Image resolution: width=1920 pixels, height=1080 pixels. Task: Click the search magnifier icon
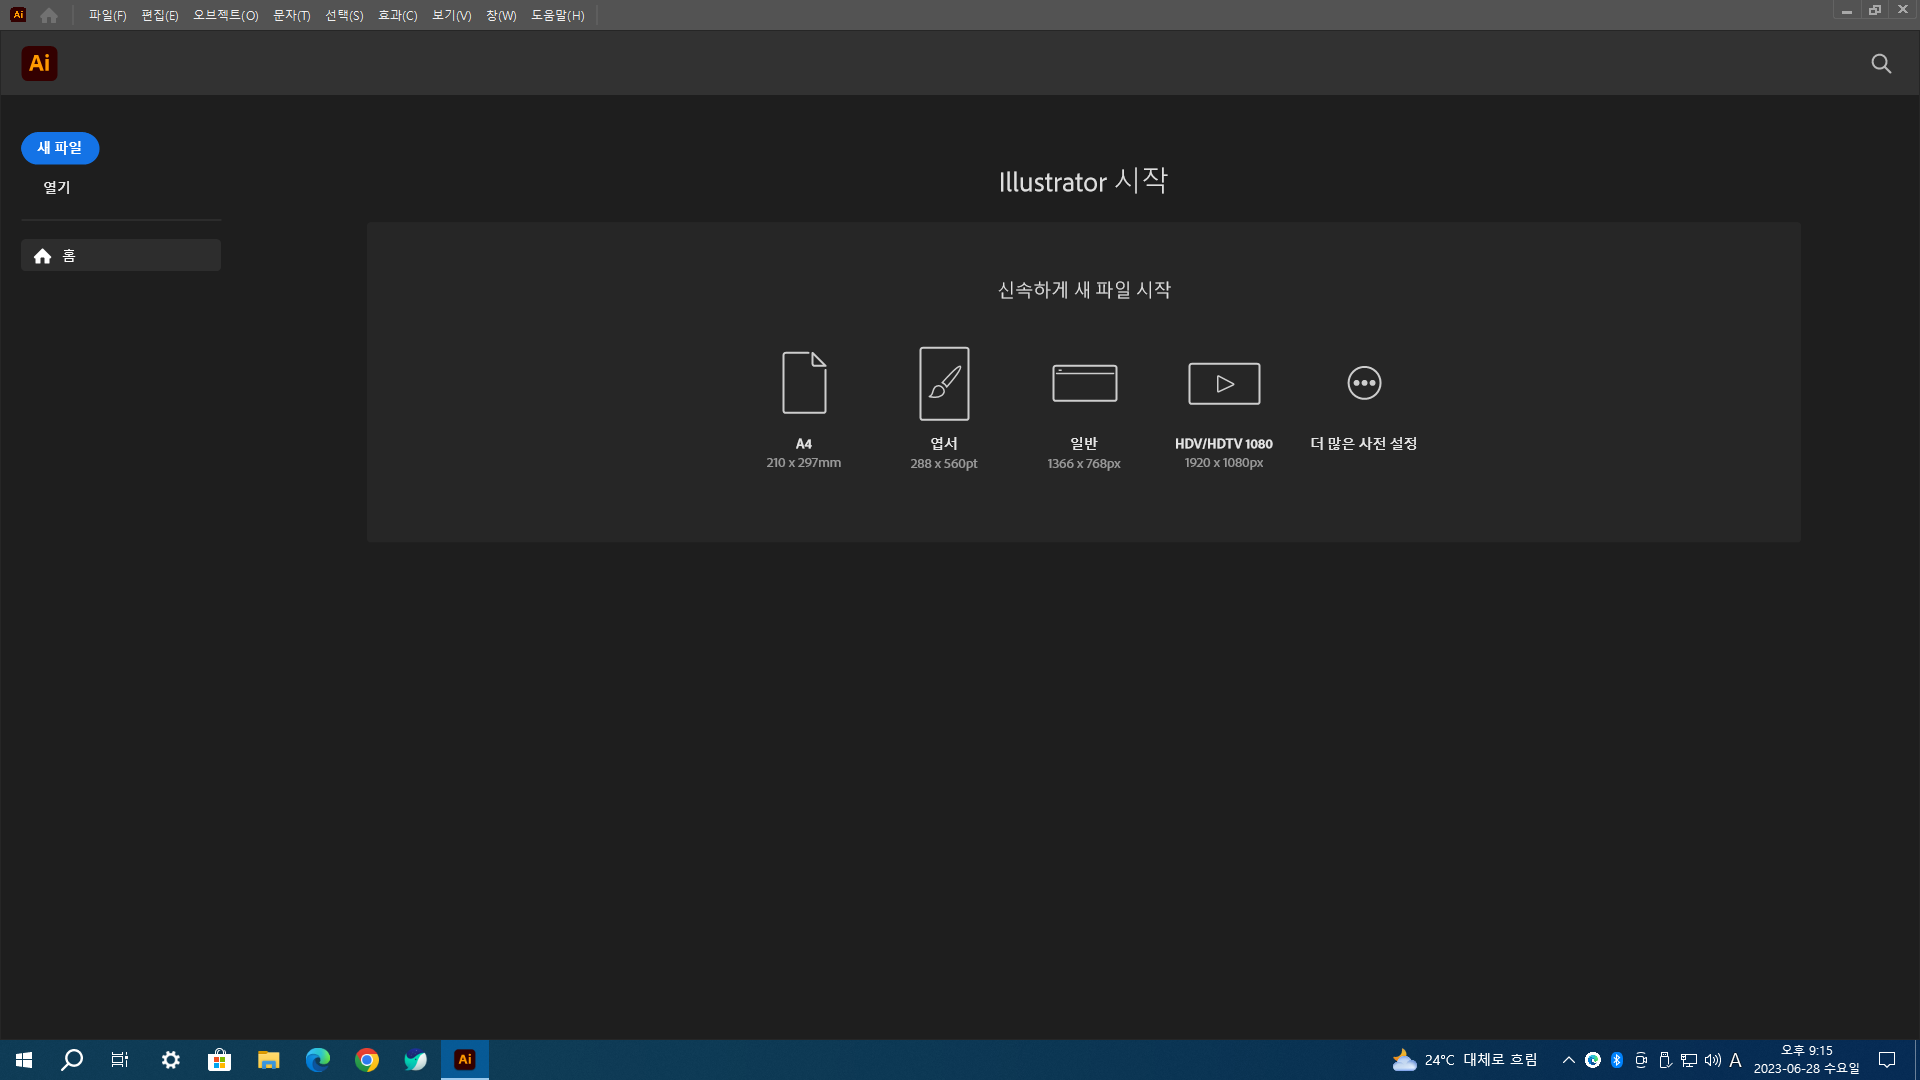1881,64
